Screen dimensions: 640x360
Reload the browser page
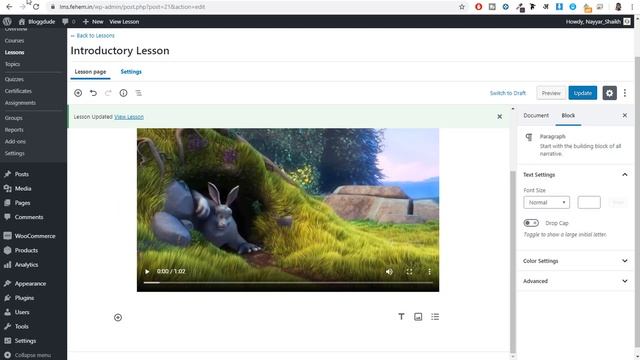point(36,7)
